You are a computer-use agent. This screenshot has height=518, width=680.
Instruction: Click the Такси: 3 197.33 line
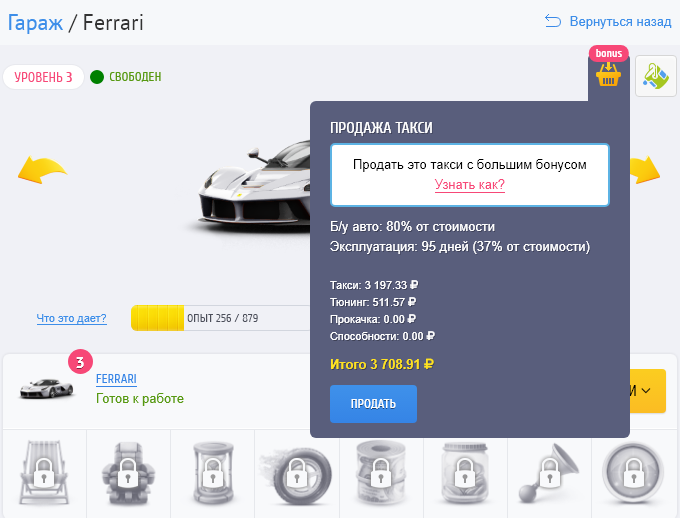tap(374, 285)
